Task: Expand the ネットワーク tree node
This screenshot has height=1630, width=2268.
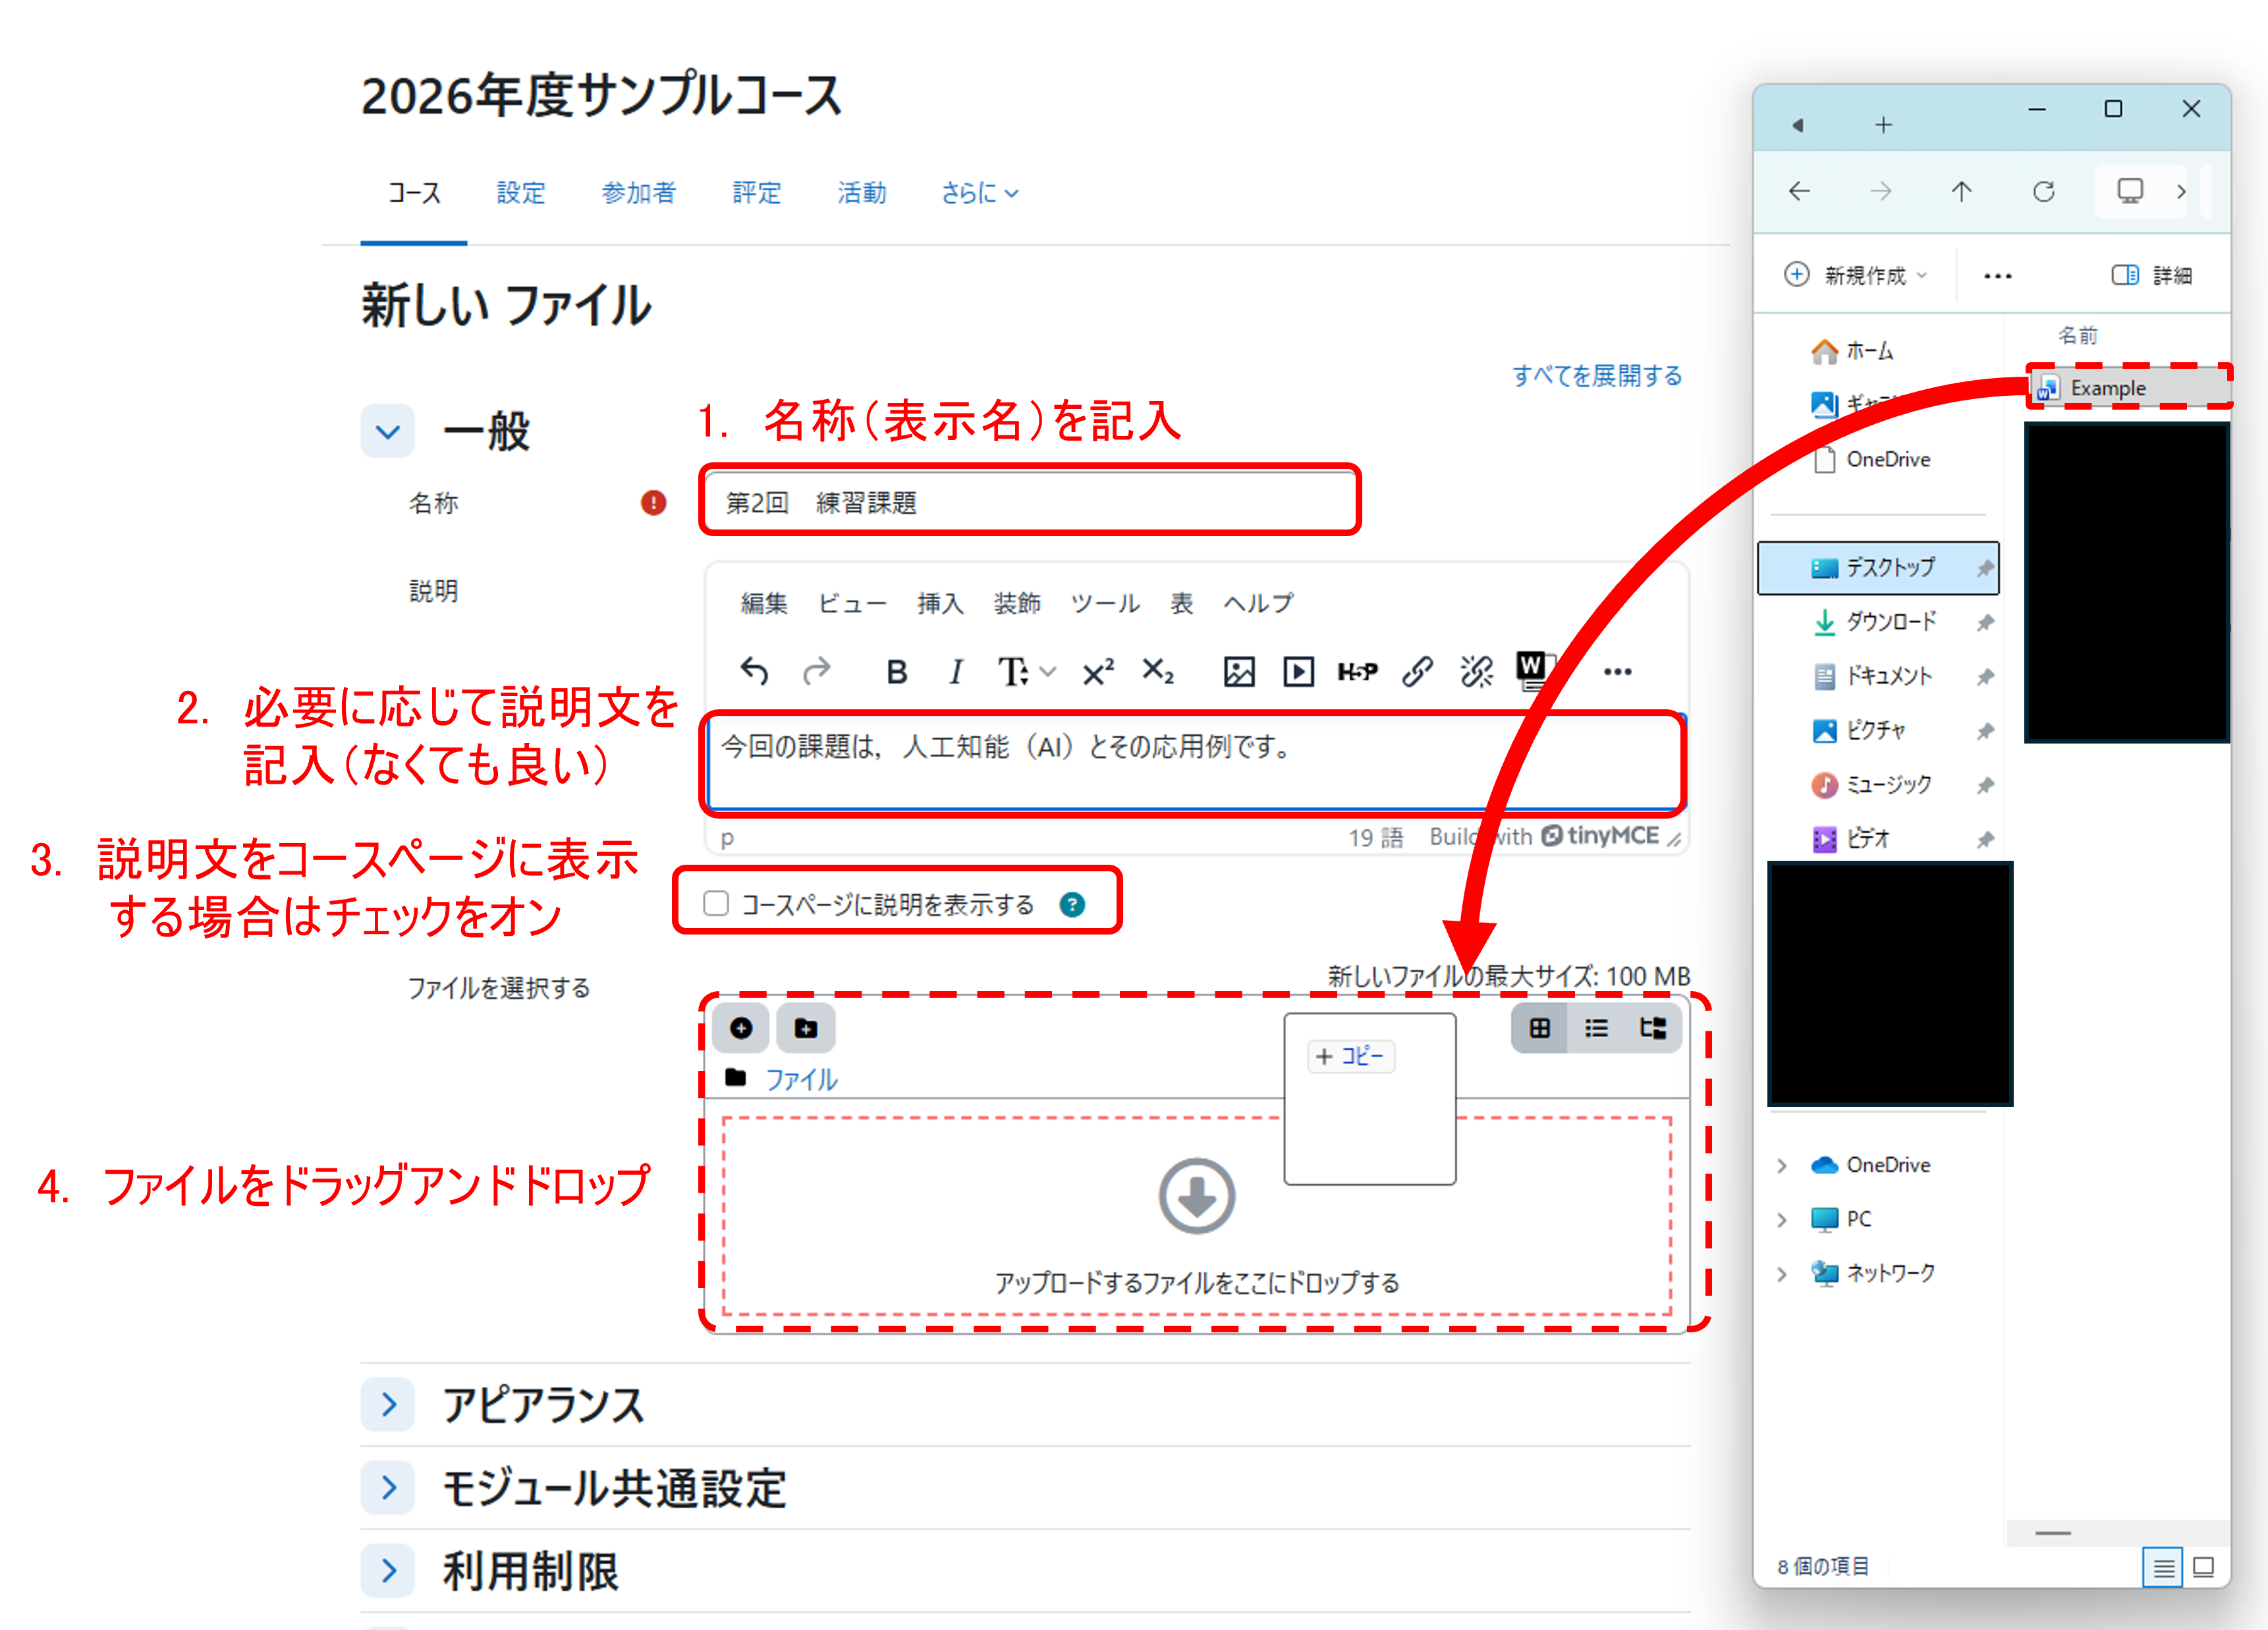Action: tap(1782, 1273)
